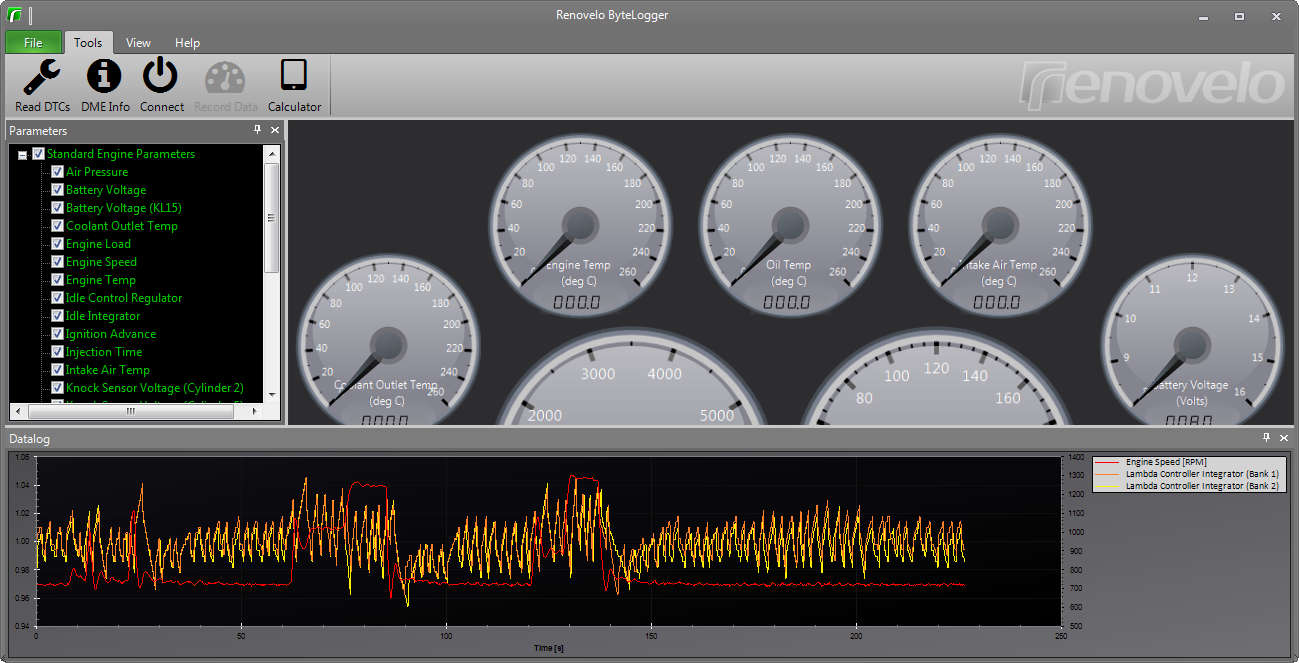Toggle the Engine Temp checkbox

point(57,280)
